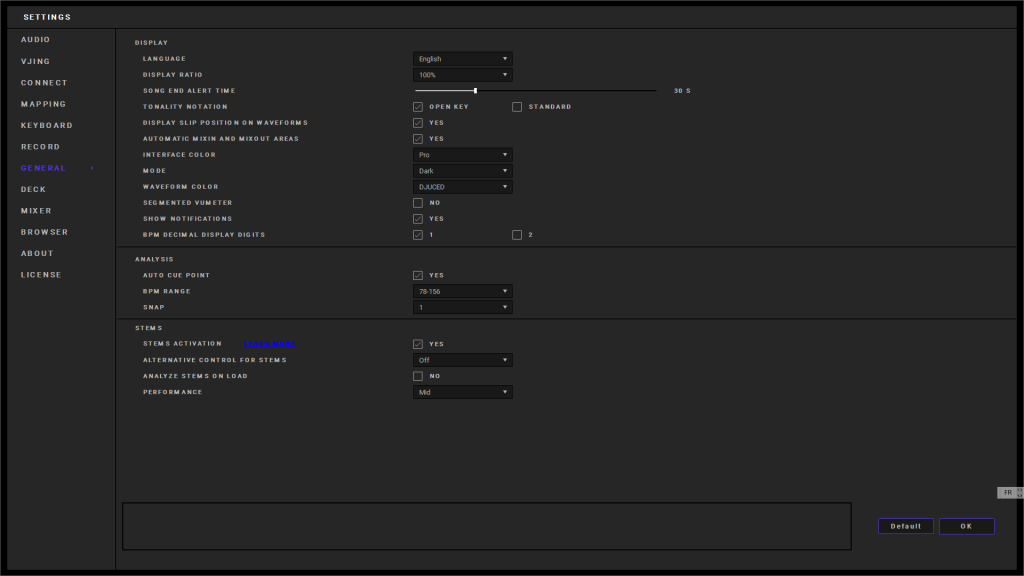
Task: Click the Song End Alert Time slider handle
Action: [475, 91]
